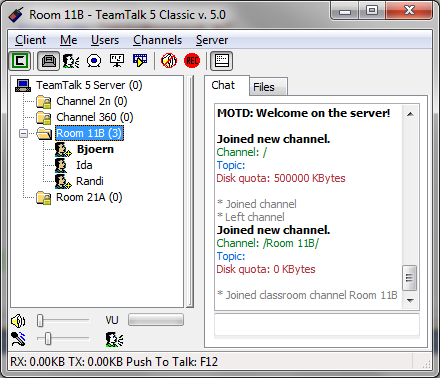Collapse the Room 11B channel tree
Viewport: 440px width, 378px height.
(23, 134)
